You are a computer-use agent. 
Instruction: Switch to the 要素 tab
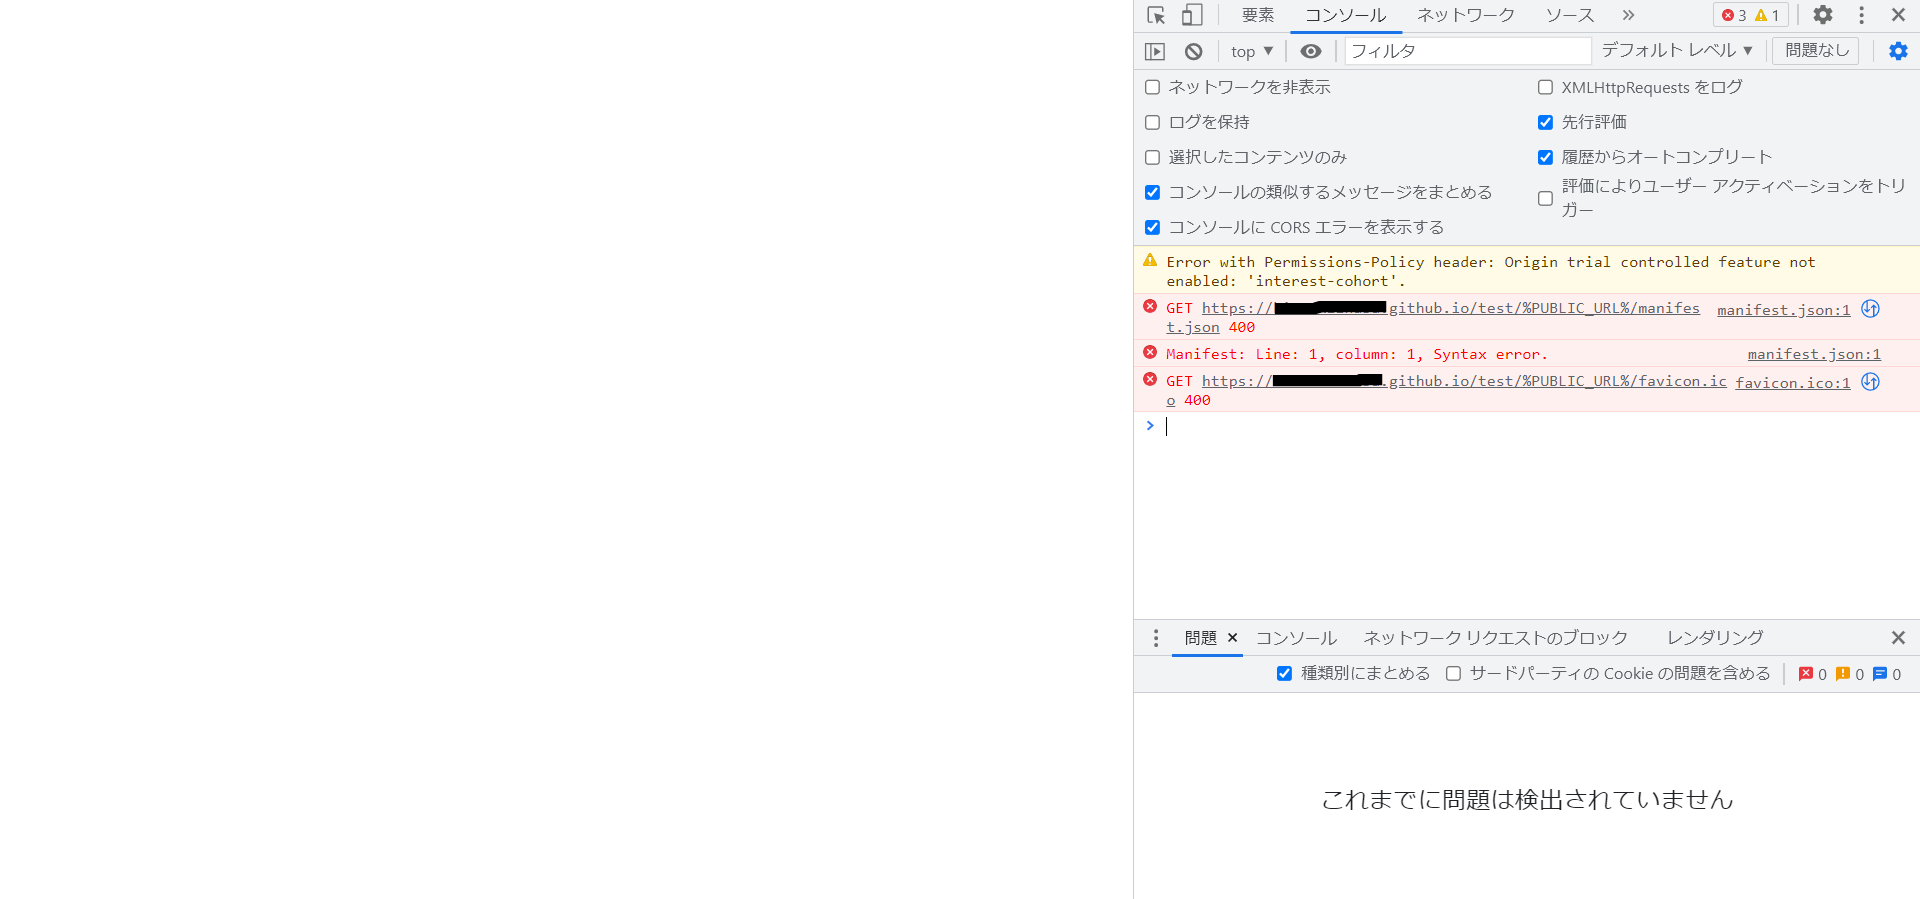[x=1258, y=15]
